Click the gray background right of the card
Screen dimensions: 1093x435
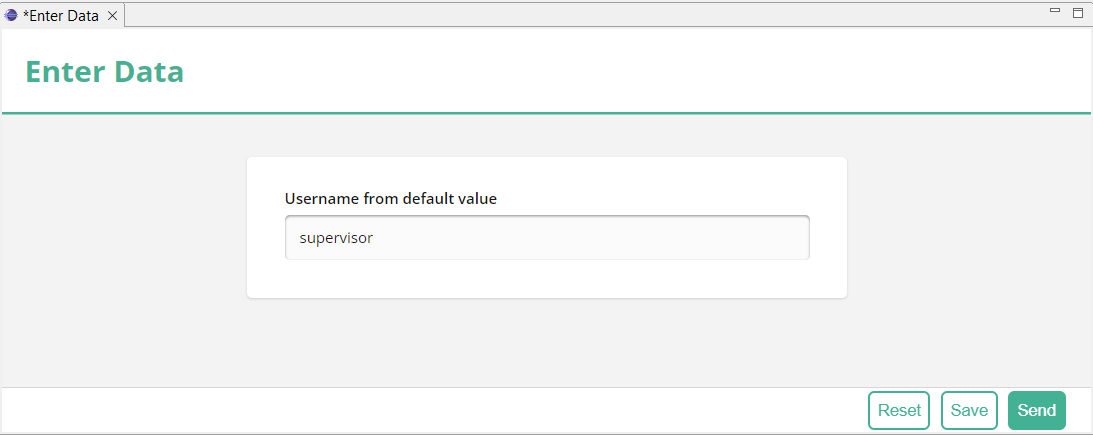969,251
